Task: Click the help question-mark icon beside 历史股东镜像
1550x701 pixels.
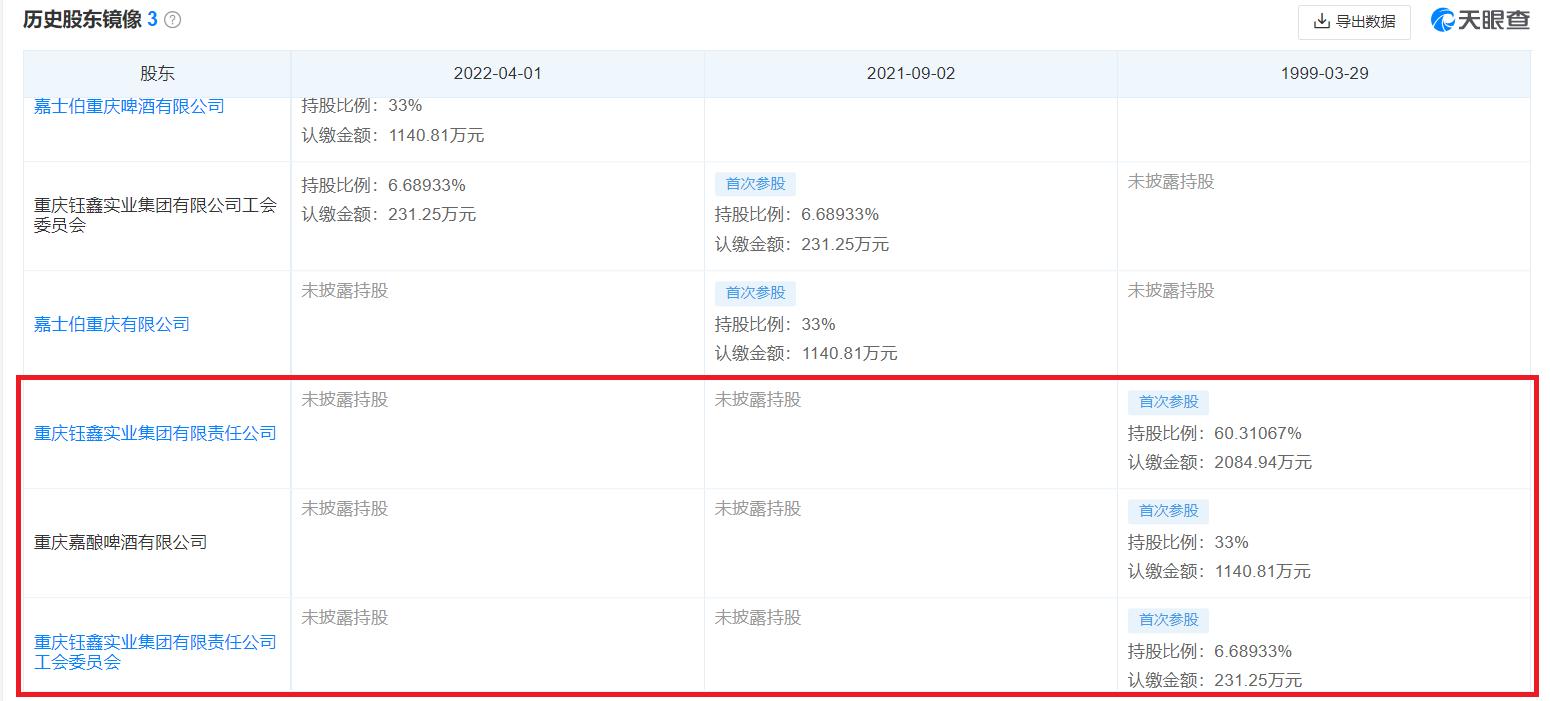Action: click(x=172, y=20)
